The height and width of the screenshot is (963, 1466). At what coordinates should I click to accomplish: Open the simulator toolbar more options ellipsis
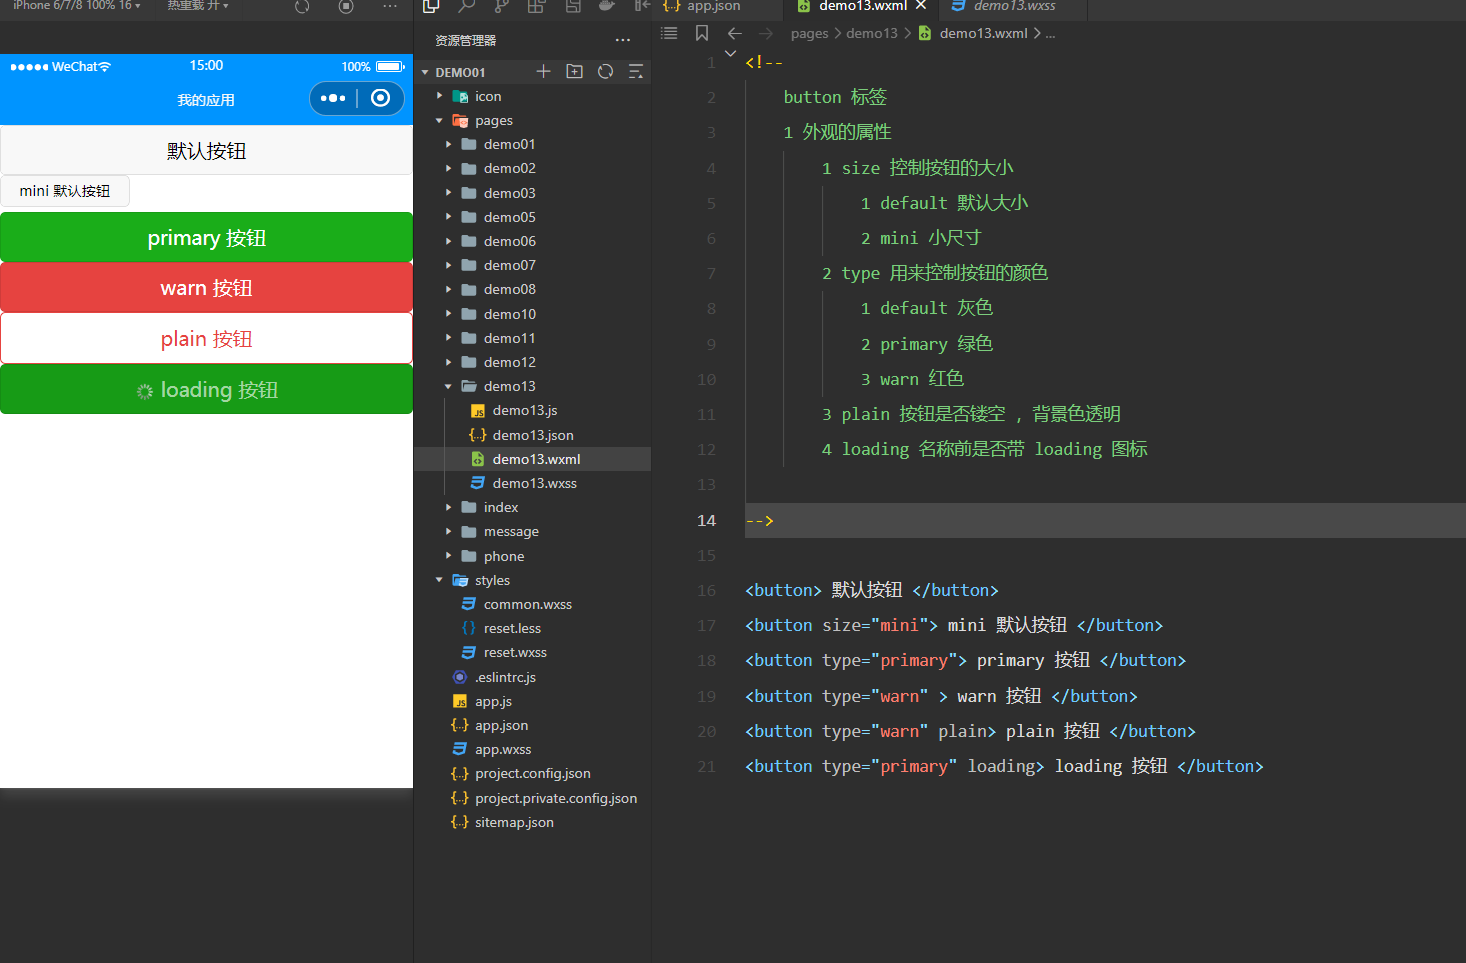pos(390,6)
